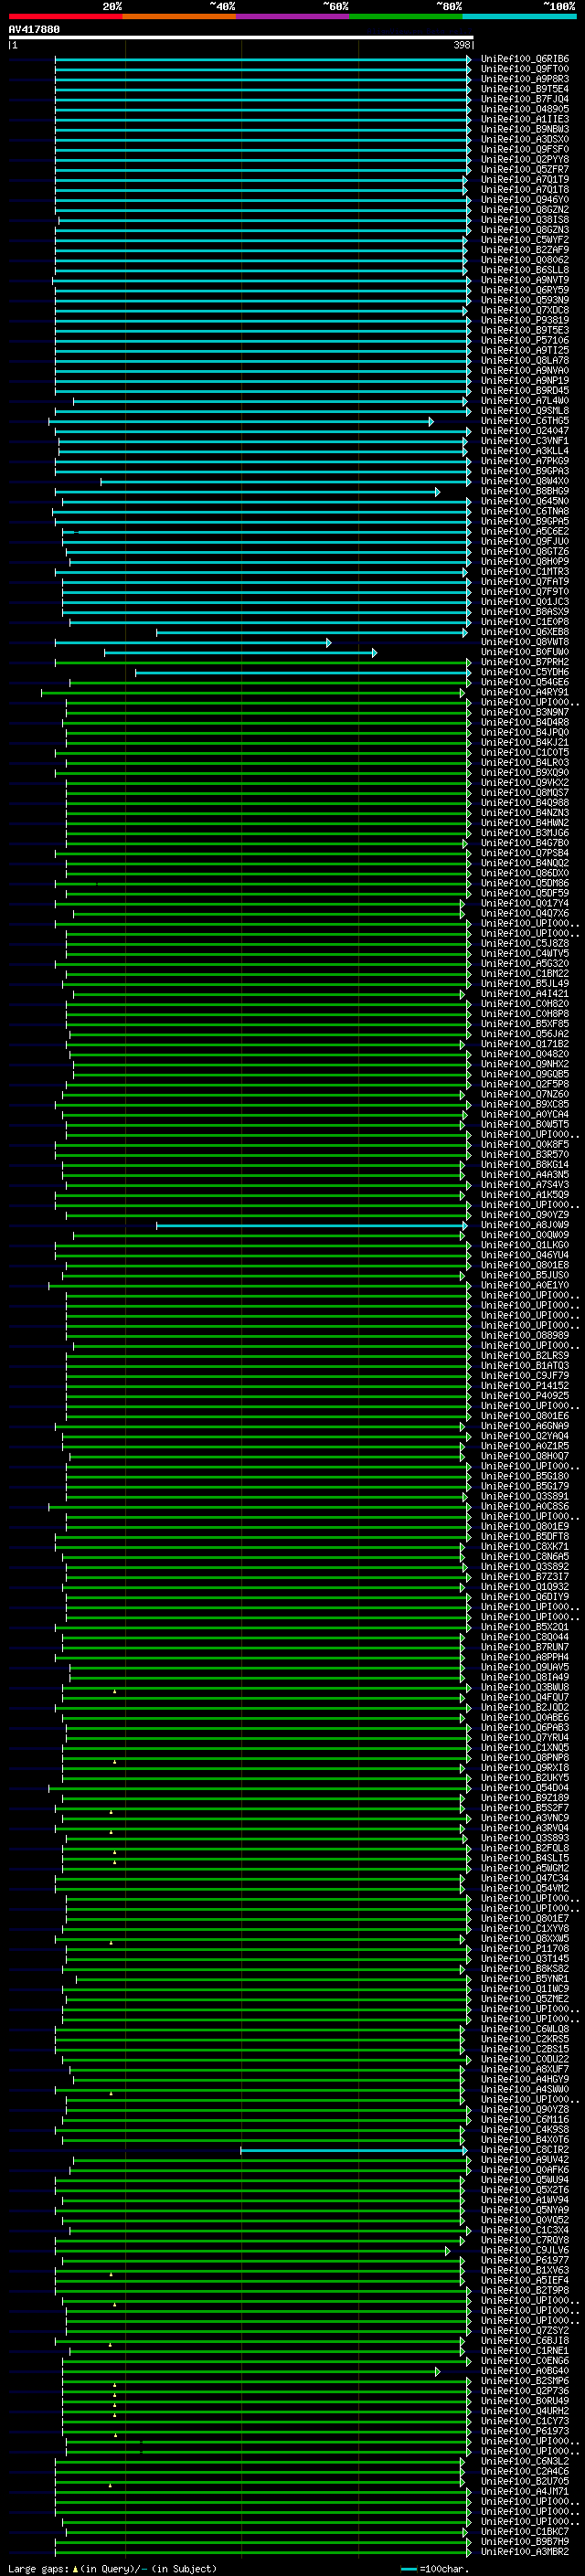Select the UniRef100_Q2PYY8 alignment label
585x2576 pixels.
[x=524, y=159]
